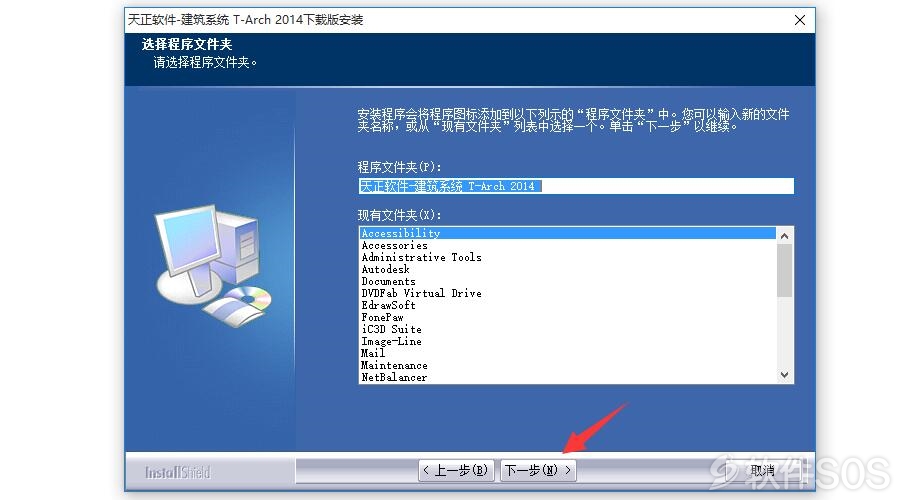905x500 pixels.
Task: Pick FonePaw from the existing folders
Action: point(567,318)
